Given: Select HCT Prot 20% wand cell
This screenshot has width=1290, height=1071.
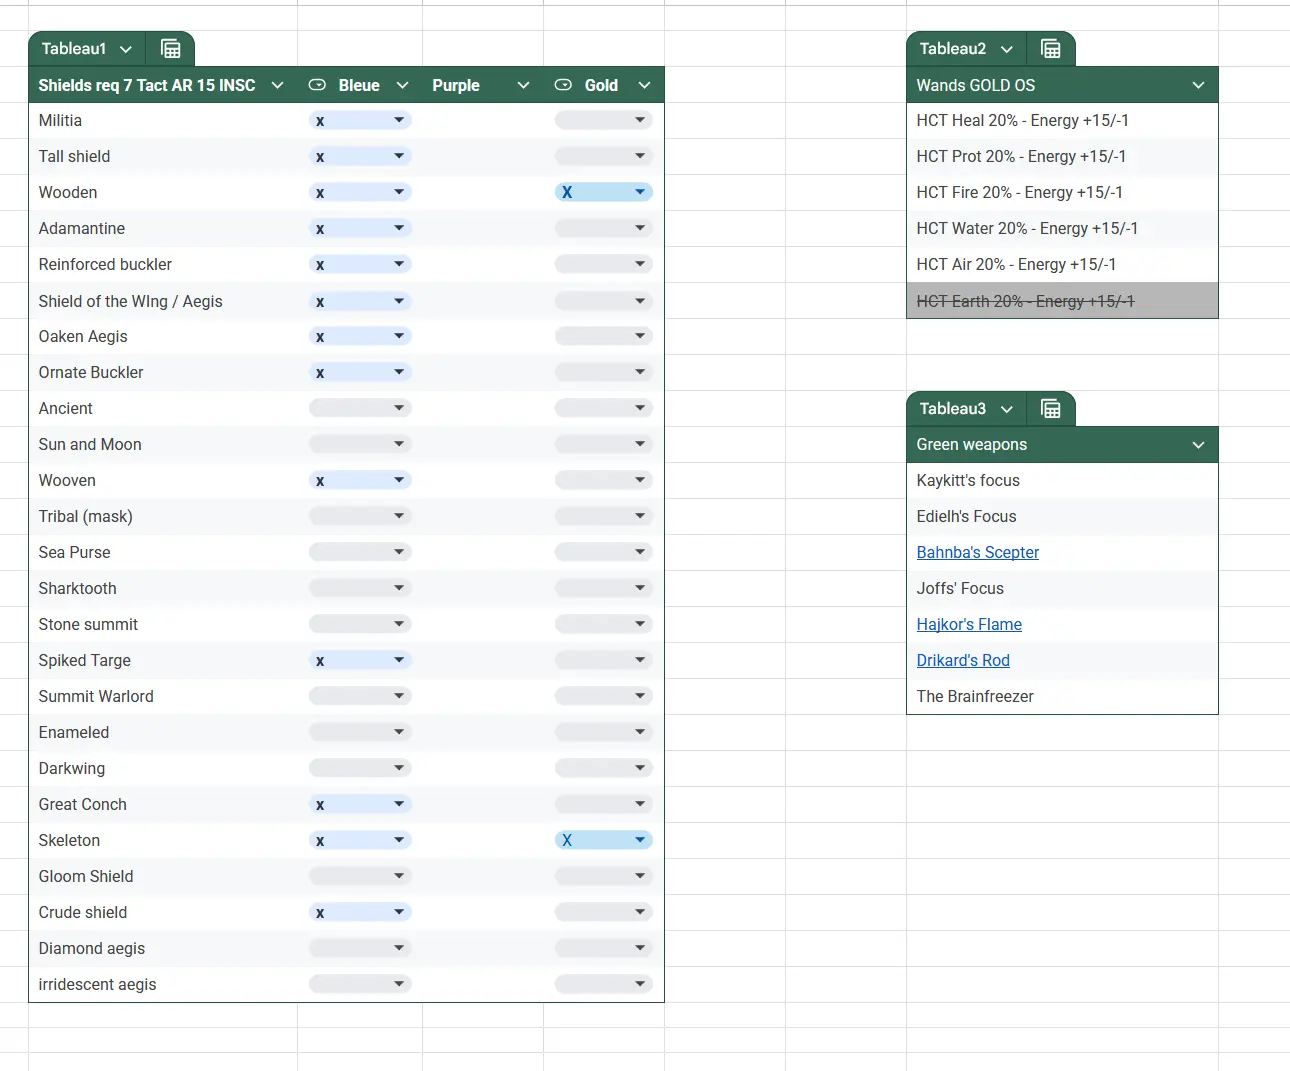Looking at the screenshot, I should point(1062,156).
